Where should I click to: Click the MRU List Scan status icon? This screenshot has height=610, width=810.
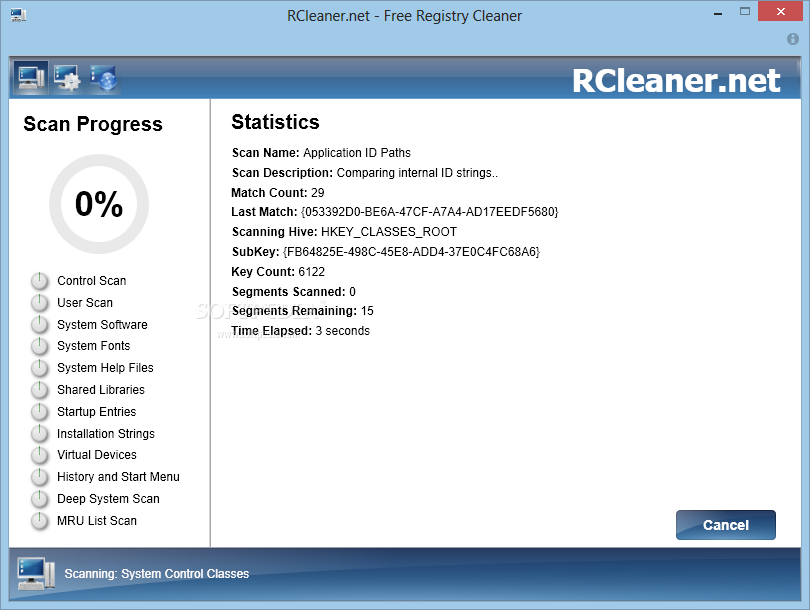(x=40, y=521)
